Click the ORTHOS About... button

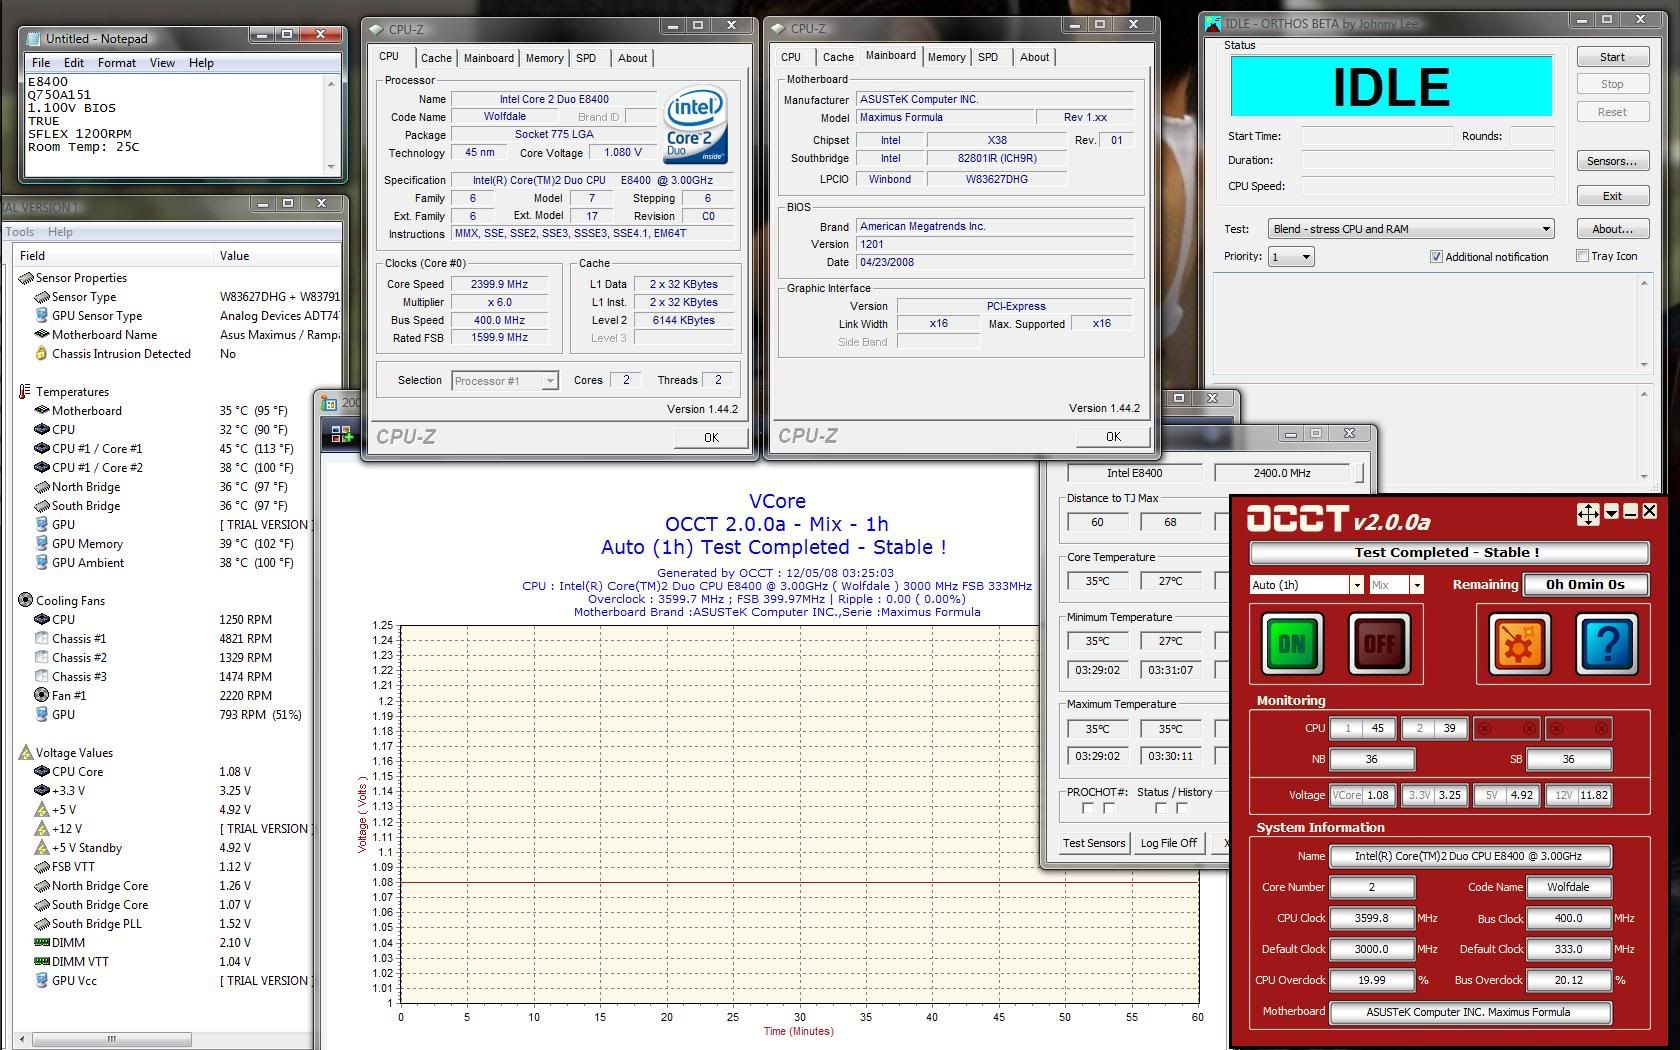click(1612, 229)
